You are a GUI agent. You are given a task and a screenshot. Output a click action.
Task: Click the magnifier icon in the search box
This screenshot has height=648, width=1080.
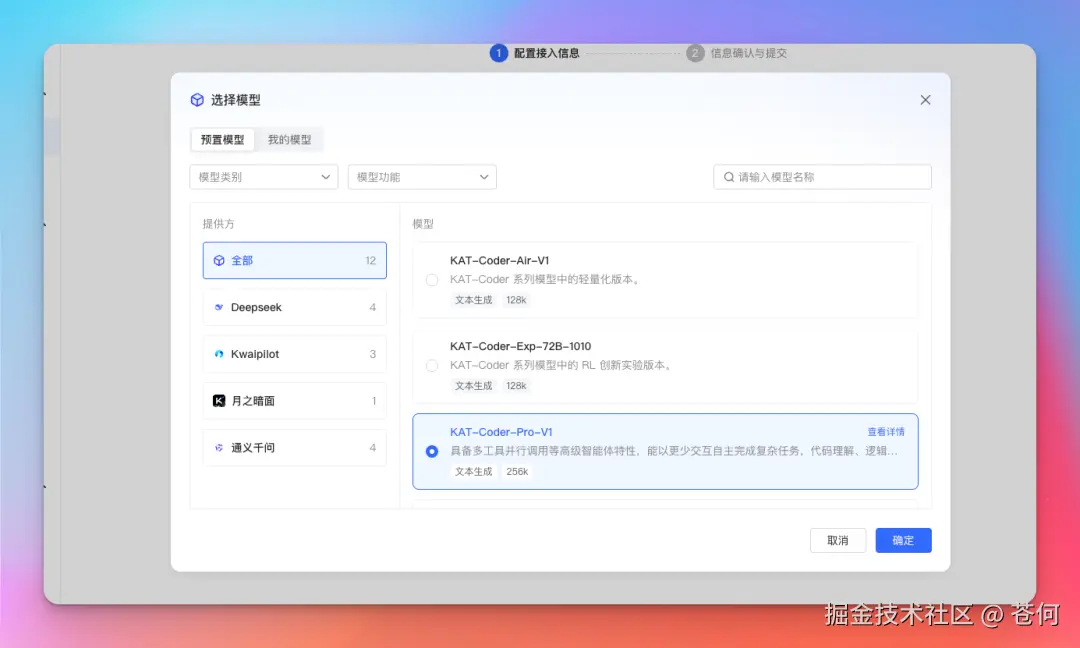(728, 176)
